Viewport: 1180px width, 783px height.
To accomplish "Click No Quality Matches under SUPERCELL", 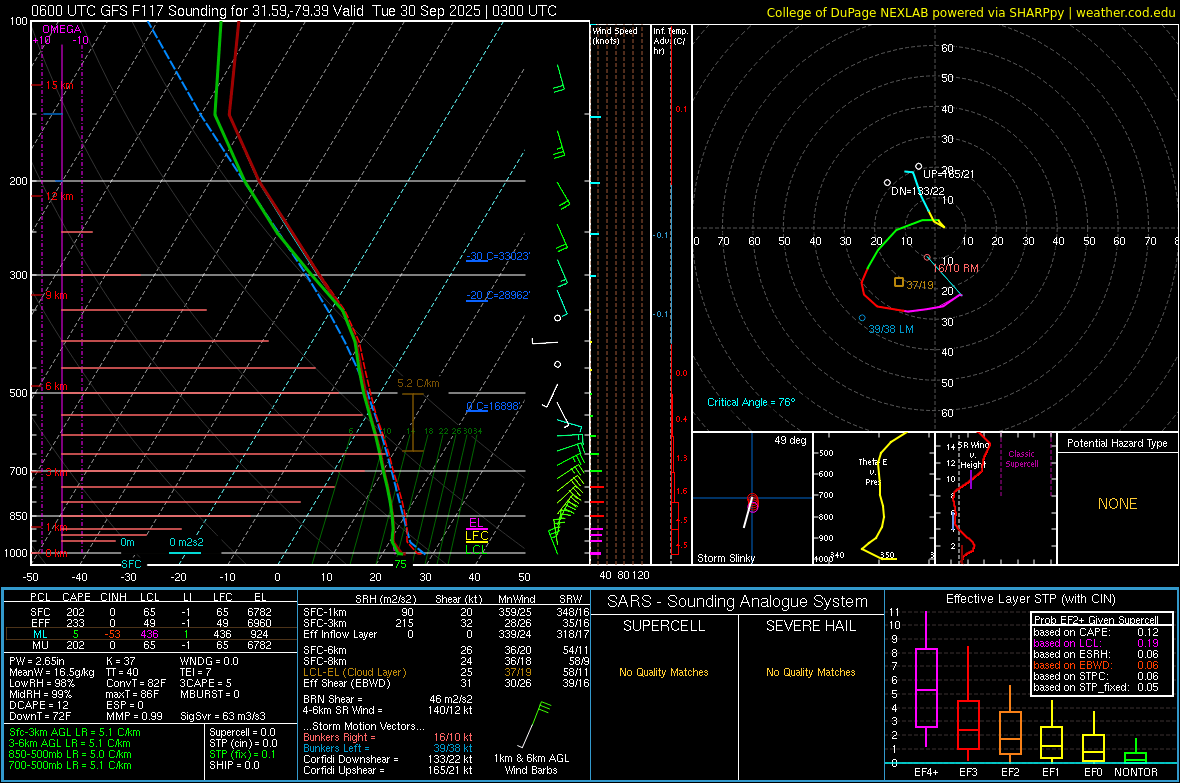I will pos(664,672).
